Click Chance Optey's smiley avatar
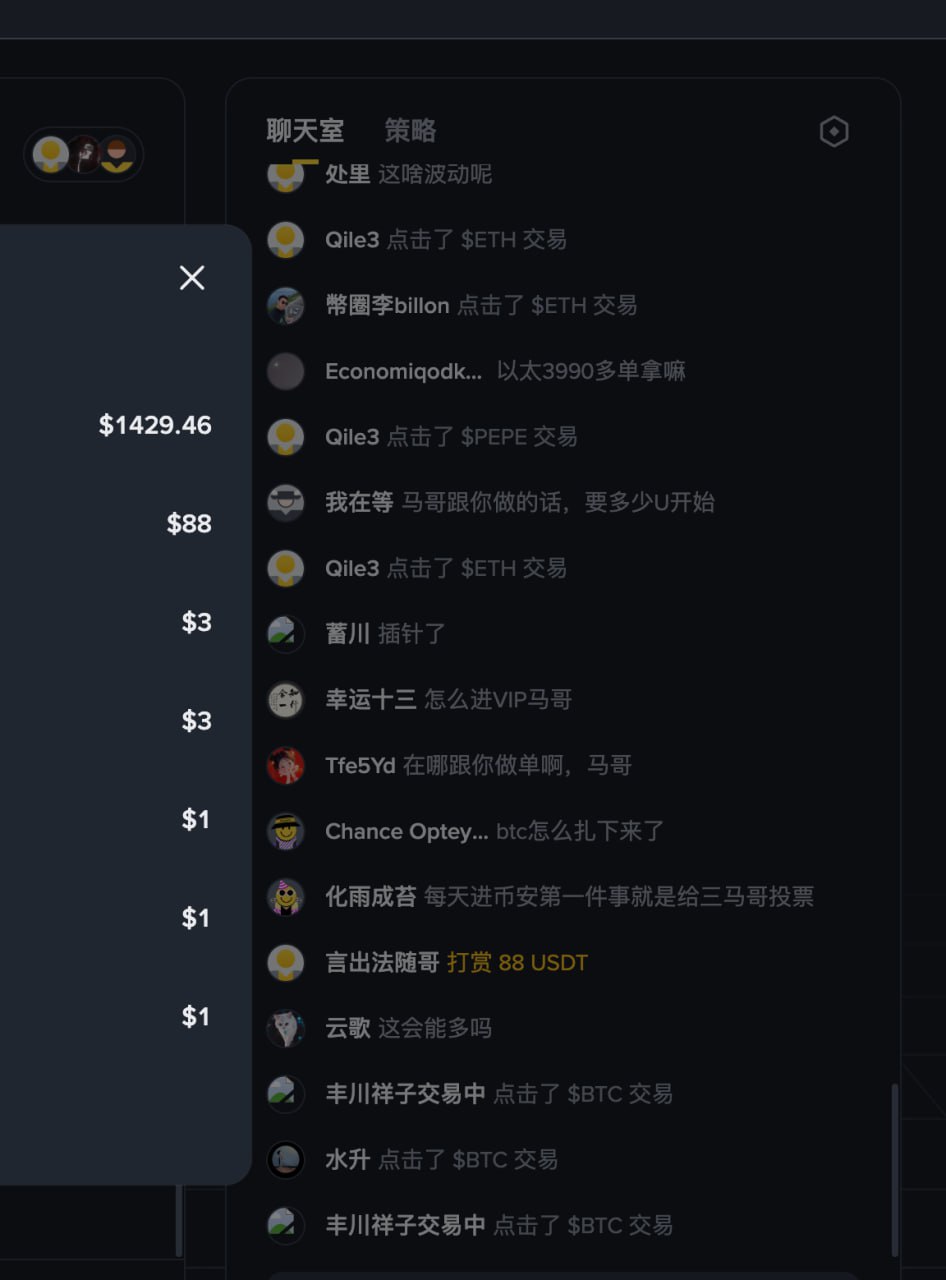Viewport: 946px width, 1280px height. 286,832
